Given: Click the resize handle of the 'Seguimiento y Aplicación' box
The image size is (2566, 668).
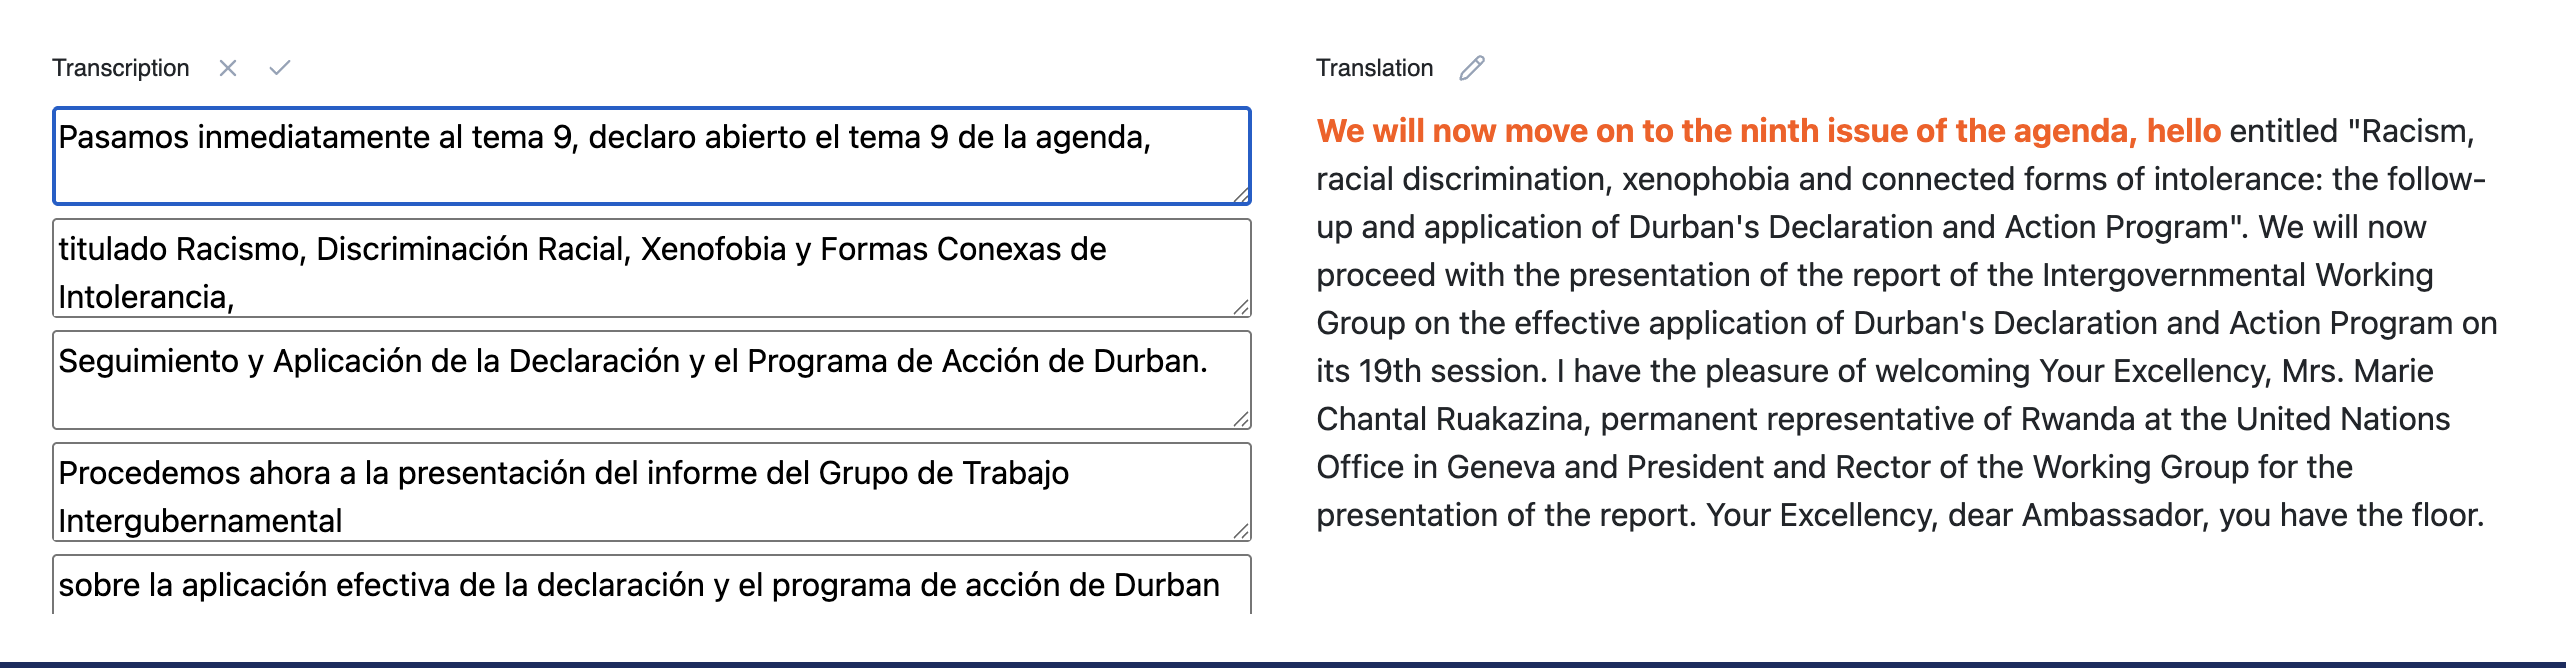Looking at the screenshot, I should (x=1240, y=419).
